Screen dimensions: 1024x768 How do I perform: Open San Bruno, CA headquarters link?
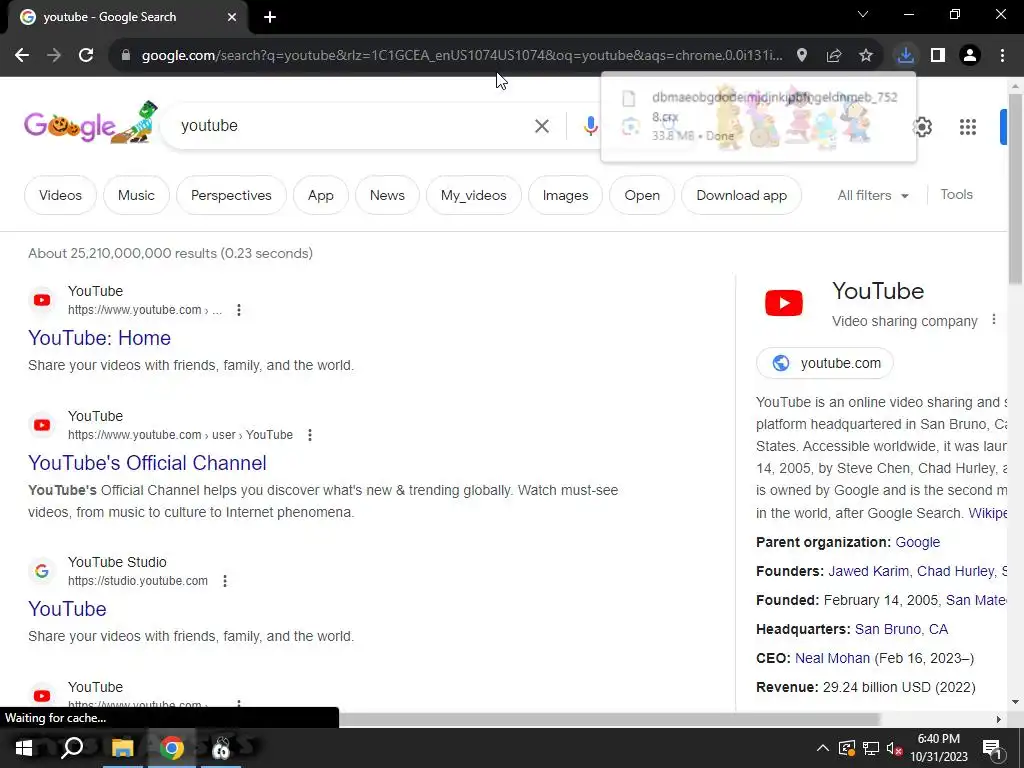pyautogui.click(x=901, y=630)
